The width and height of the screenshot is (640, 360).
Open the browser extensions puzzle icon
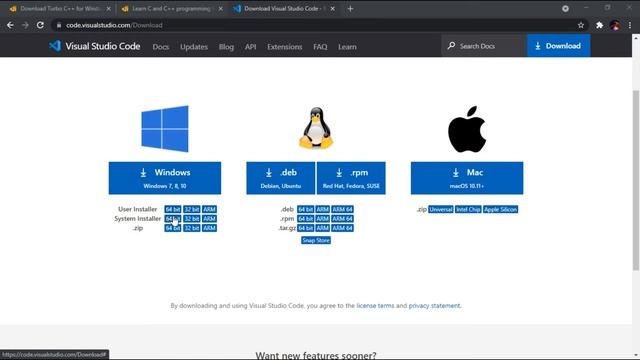[599, 25]
